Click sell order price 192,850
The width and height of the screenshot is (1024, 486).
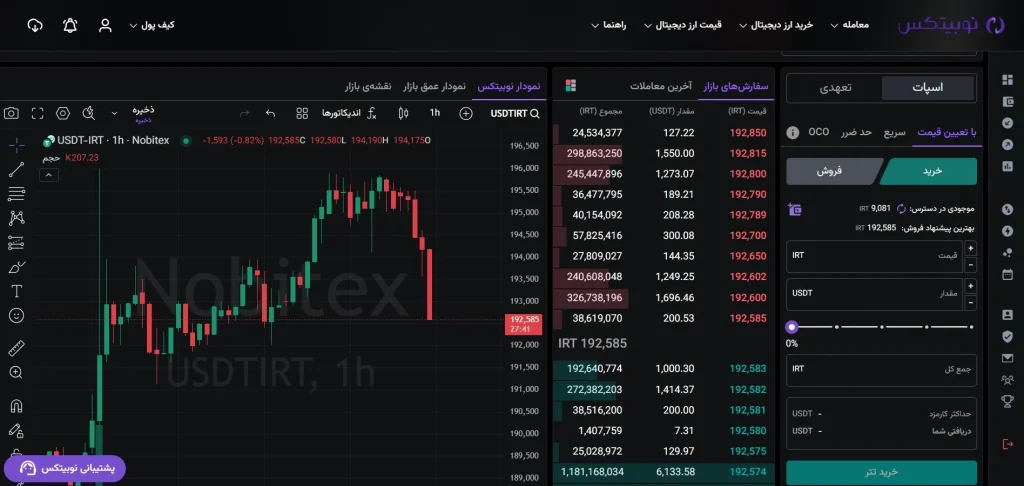(x=748, y=133)
